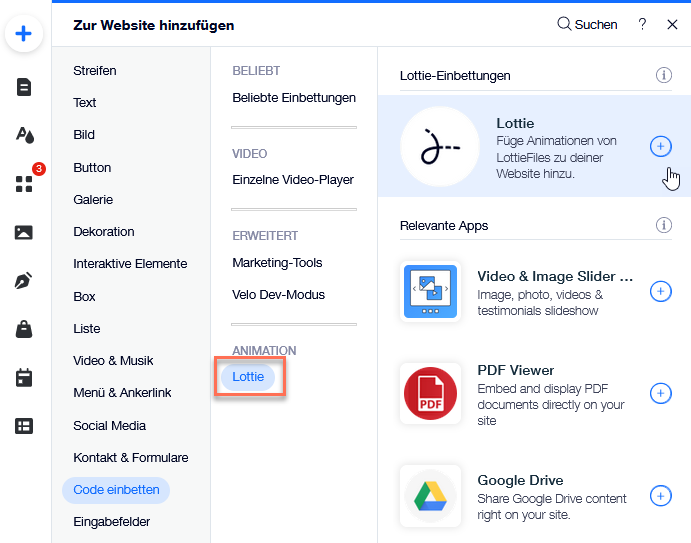This screenshot has width=691, height=543.
Task: Open Video & Musik category
Action: point(113,361)
